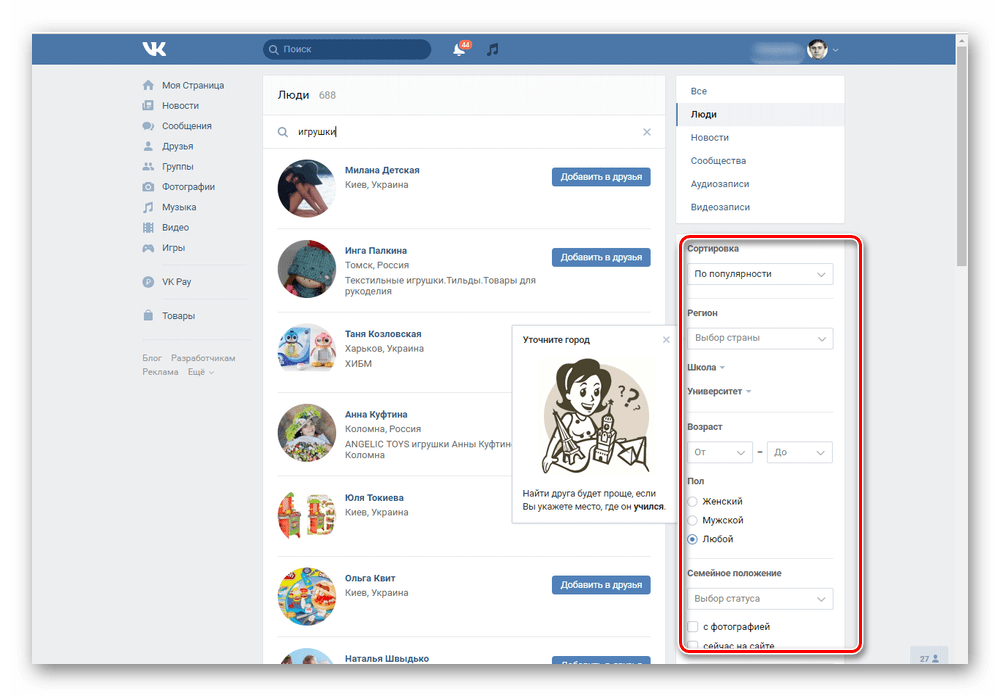1000x696 pixels.
Task: Switch to Видеозаписи search tab
Action: [x=760, y=207]
